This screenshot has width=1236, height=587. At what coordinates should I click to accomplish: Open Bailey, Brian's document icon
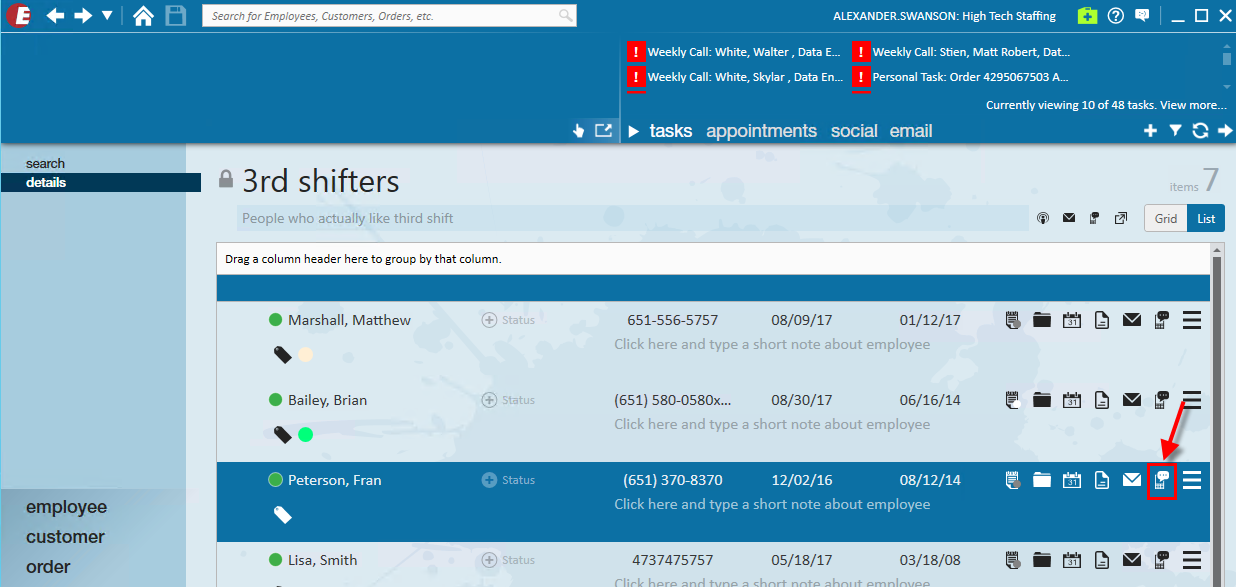(x=1102, y=400)
